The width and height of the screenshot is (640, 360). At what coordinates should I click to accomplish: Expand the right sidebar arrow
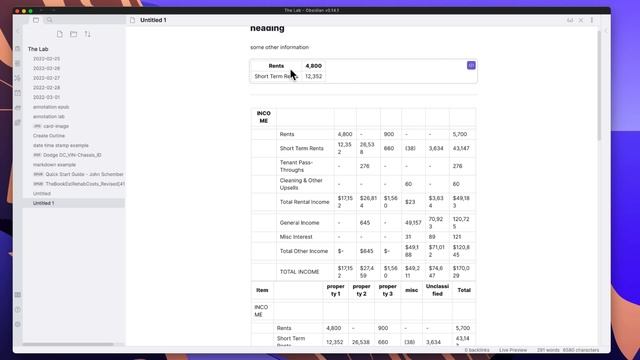[x=606, y=31]
